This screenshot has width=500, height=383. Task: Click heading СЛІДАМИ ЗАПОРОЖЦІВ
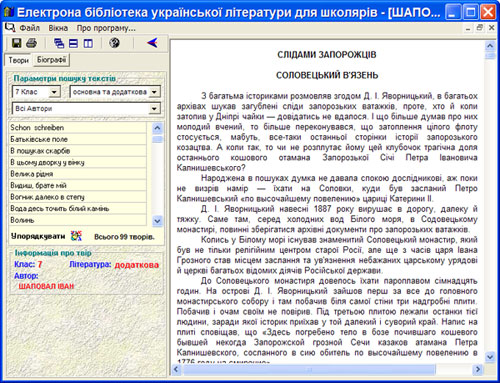tap(327, 54)
